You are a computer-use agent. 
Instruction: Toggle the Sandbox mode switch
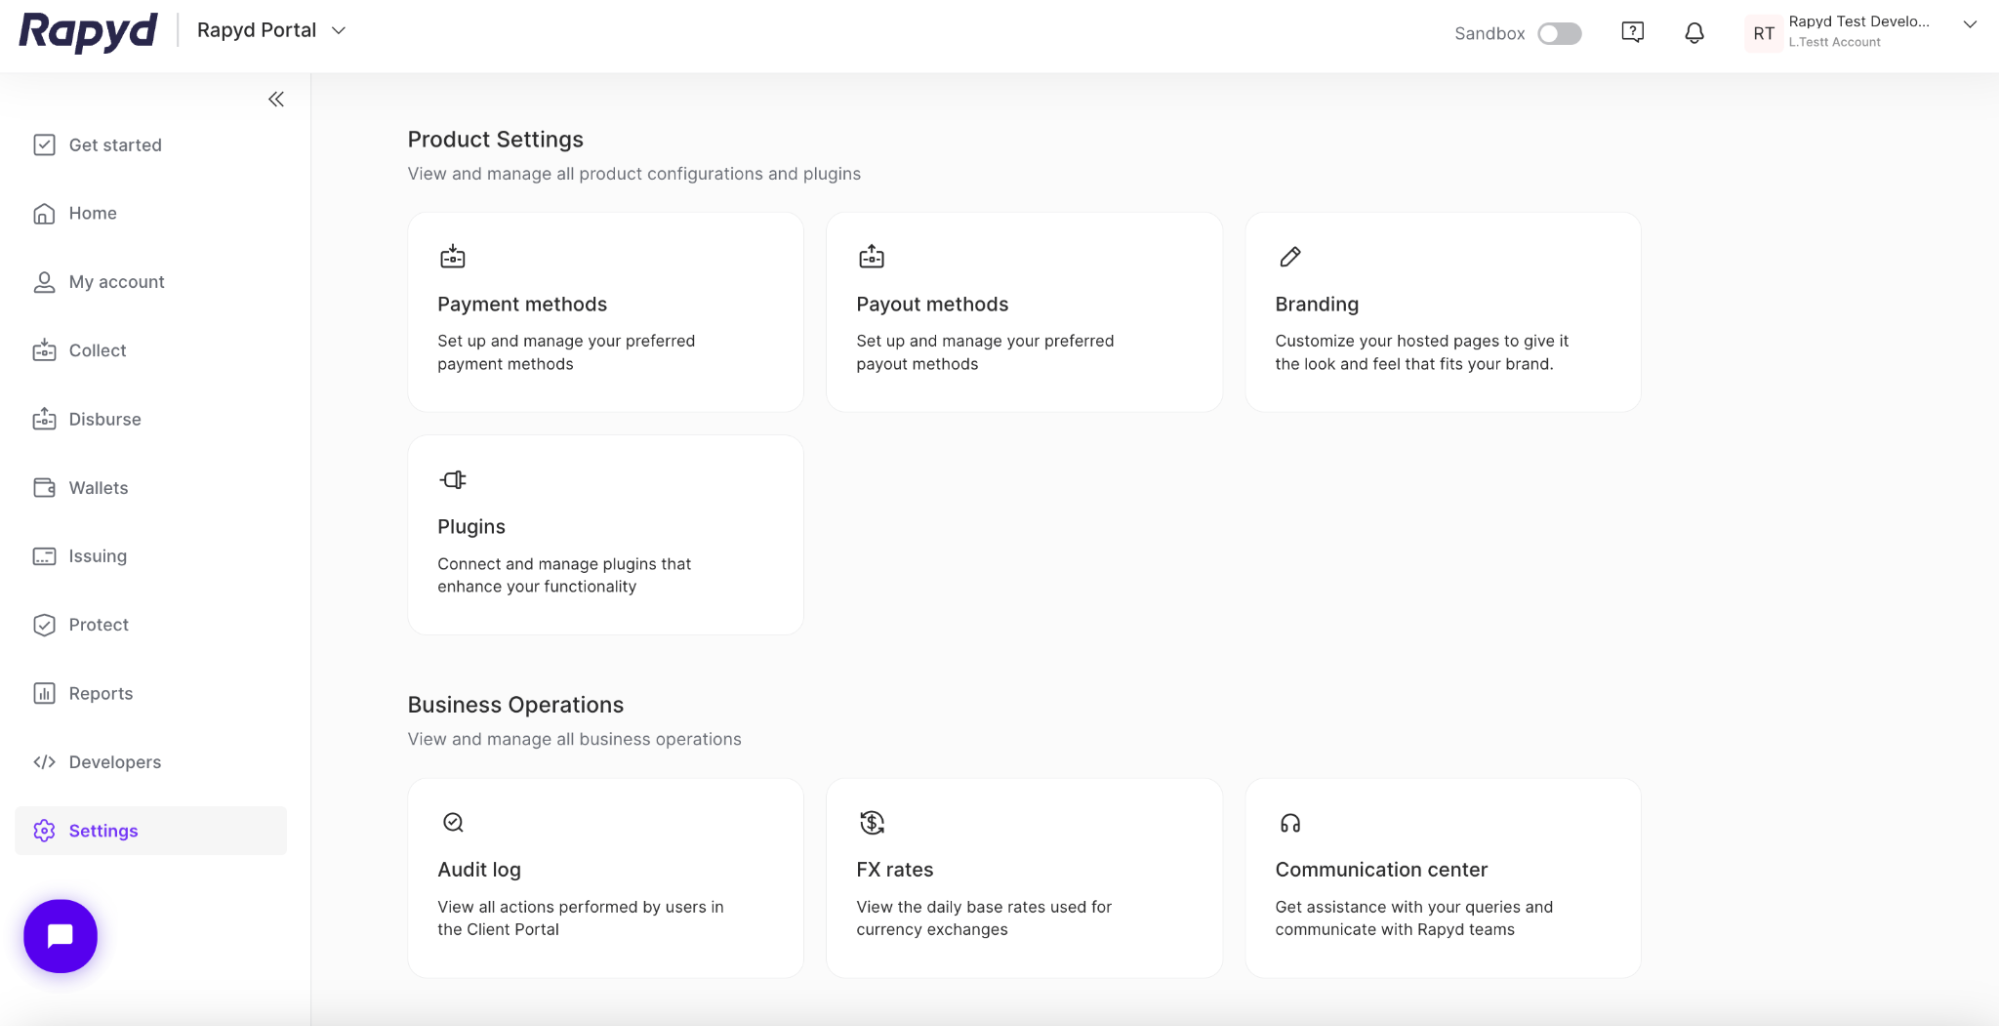[x=1559, y=33]
